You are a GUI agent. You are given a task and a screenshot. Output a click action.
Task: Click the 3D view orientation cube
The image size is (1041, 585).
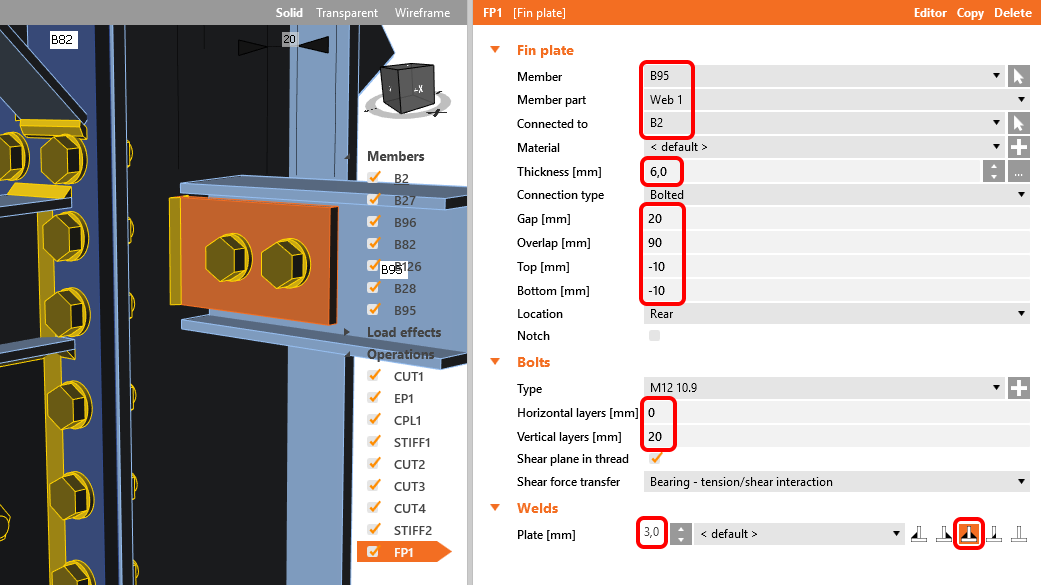point(409,88)
